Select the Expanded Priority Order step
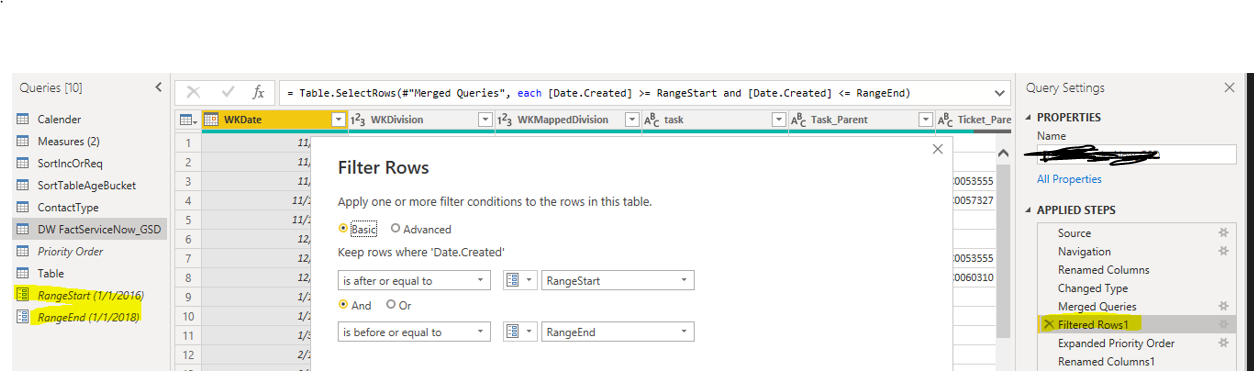 [1116, 343]
